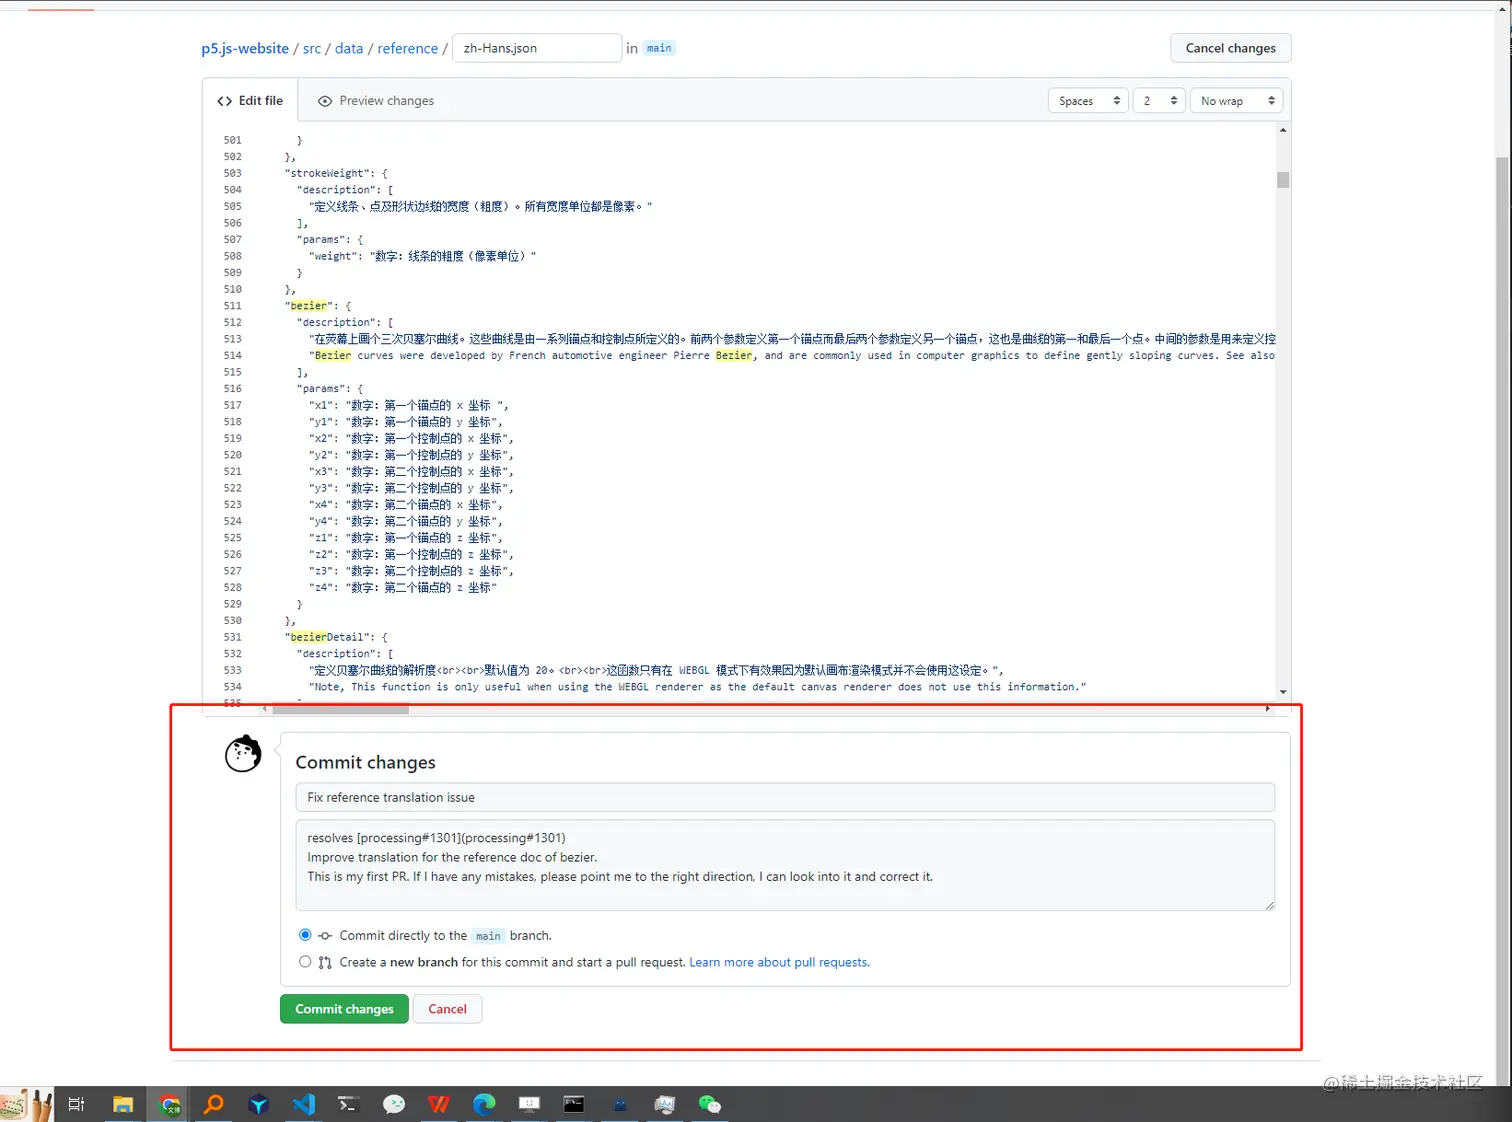This screenshot has width=1512, height=1122.
Task: Go to data folder breadcrumb
Action: click(x=349, y=48)
